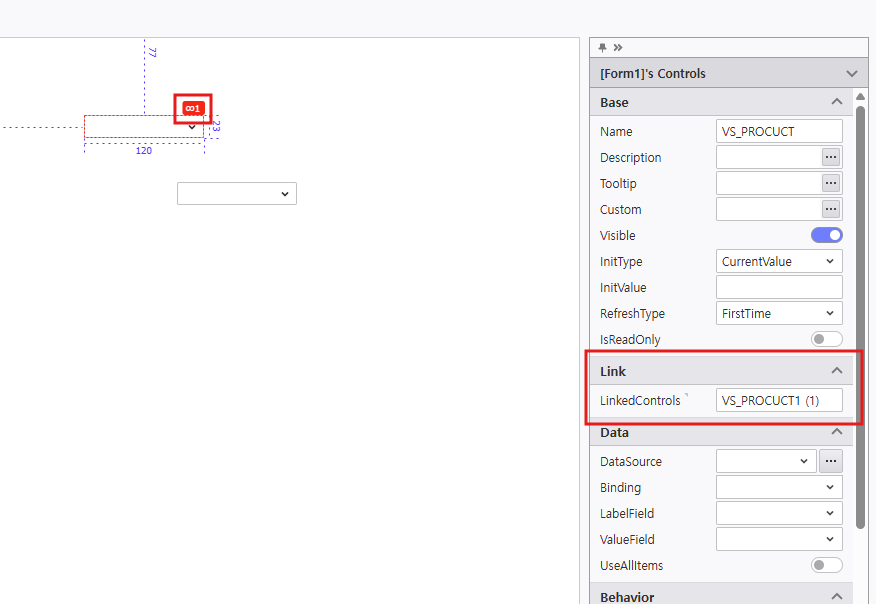Collapse the Data section
The width and height of the screenshot is (876, 604).
pyautogui.click(x=836, y=431)
